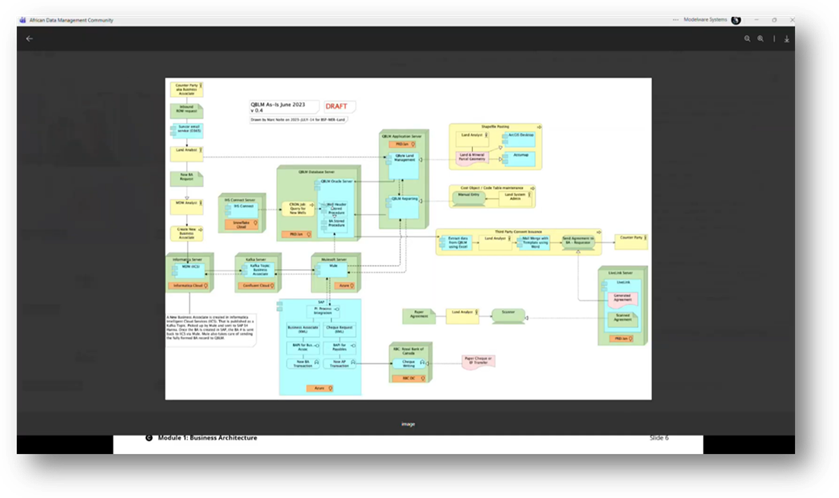Download the image with the download icon
The image size is (839, 498).
(787, 39)
